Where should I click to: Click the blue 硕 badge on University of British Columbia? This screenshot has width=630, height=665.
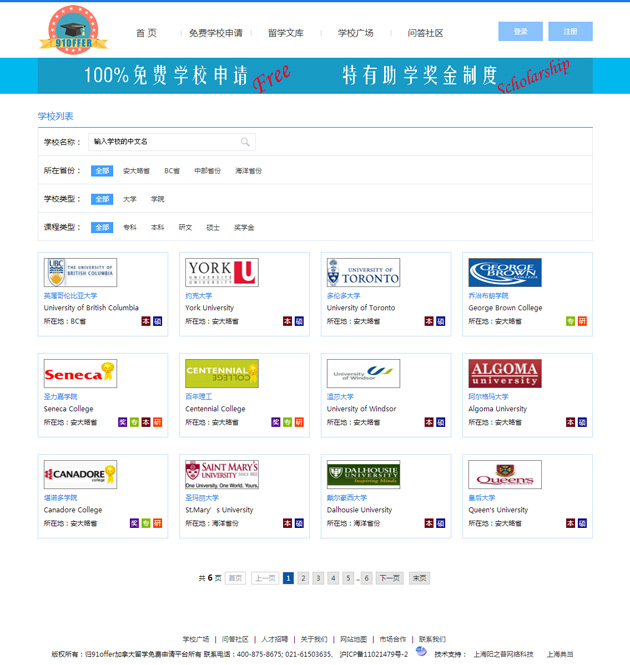(157, 321)
